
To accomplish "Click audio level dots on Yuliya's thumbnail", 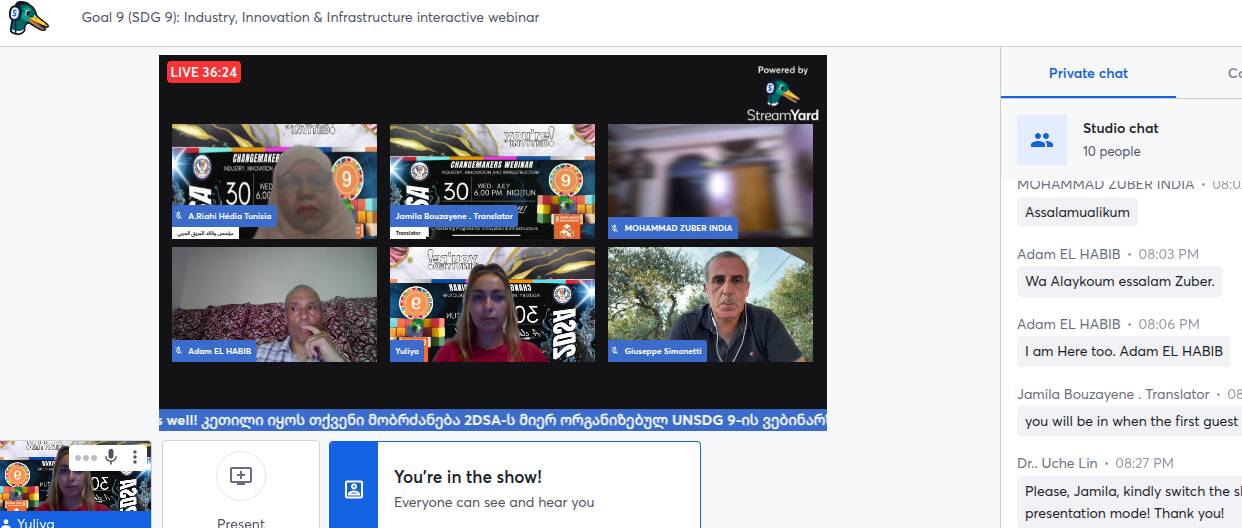I will pos(86,457).
